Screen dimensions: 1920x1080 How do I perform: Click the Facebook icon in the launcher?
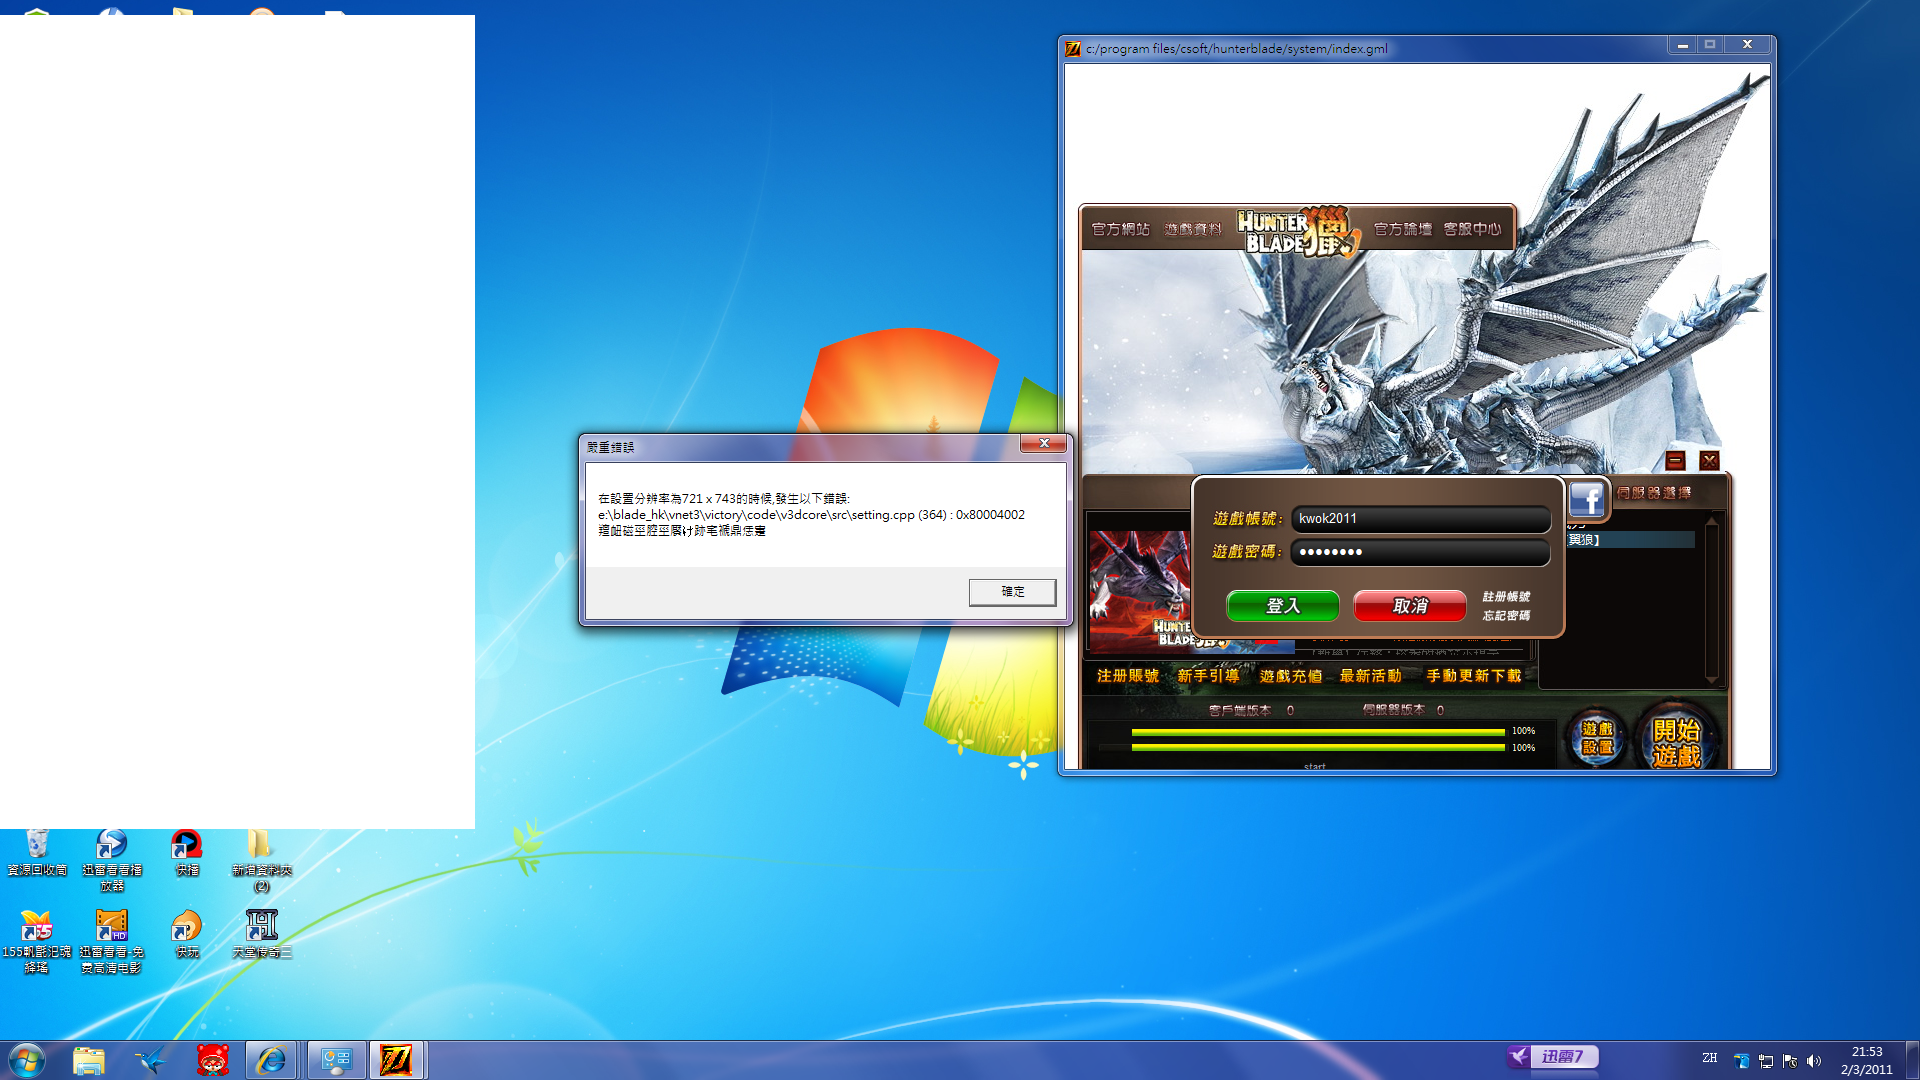pyautogui.click(x=1586, y=499)
